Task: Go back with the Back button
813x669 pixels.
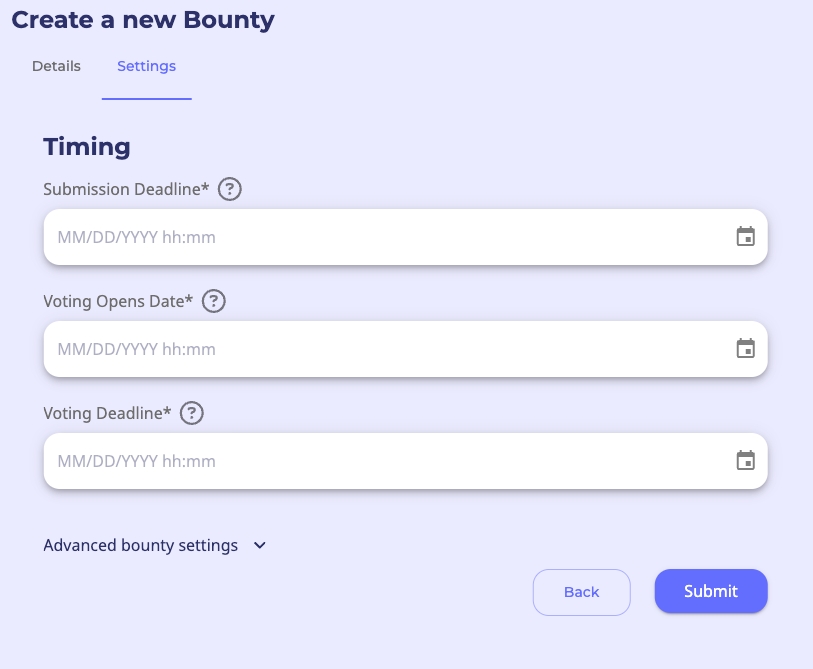Action: (581, 591)
